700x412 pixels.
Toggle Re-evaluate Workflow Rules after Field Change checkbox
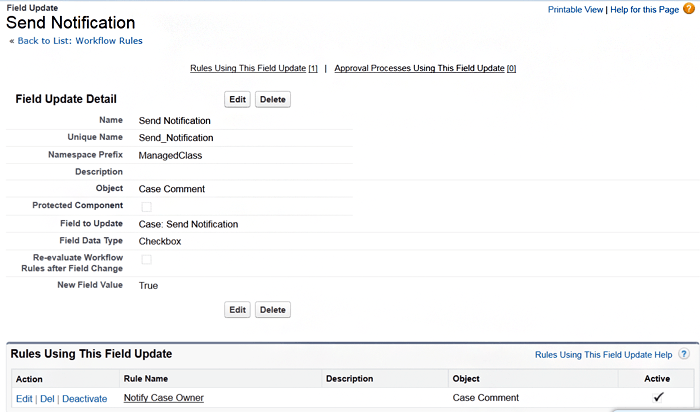(x=146, y=259)
